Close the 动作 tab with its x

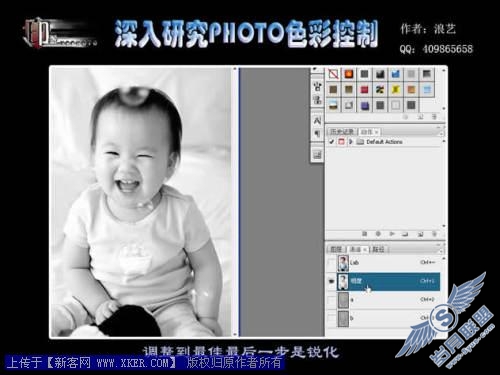tap(376, 132)
